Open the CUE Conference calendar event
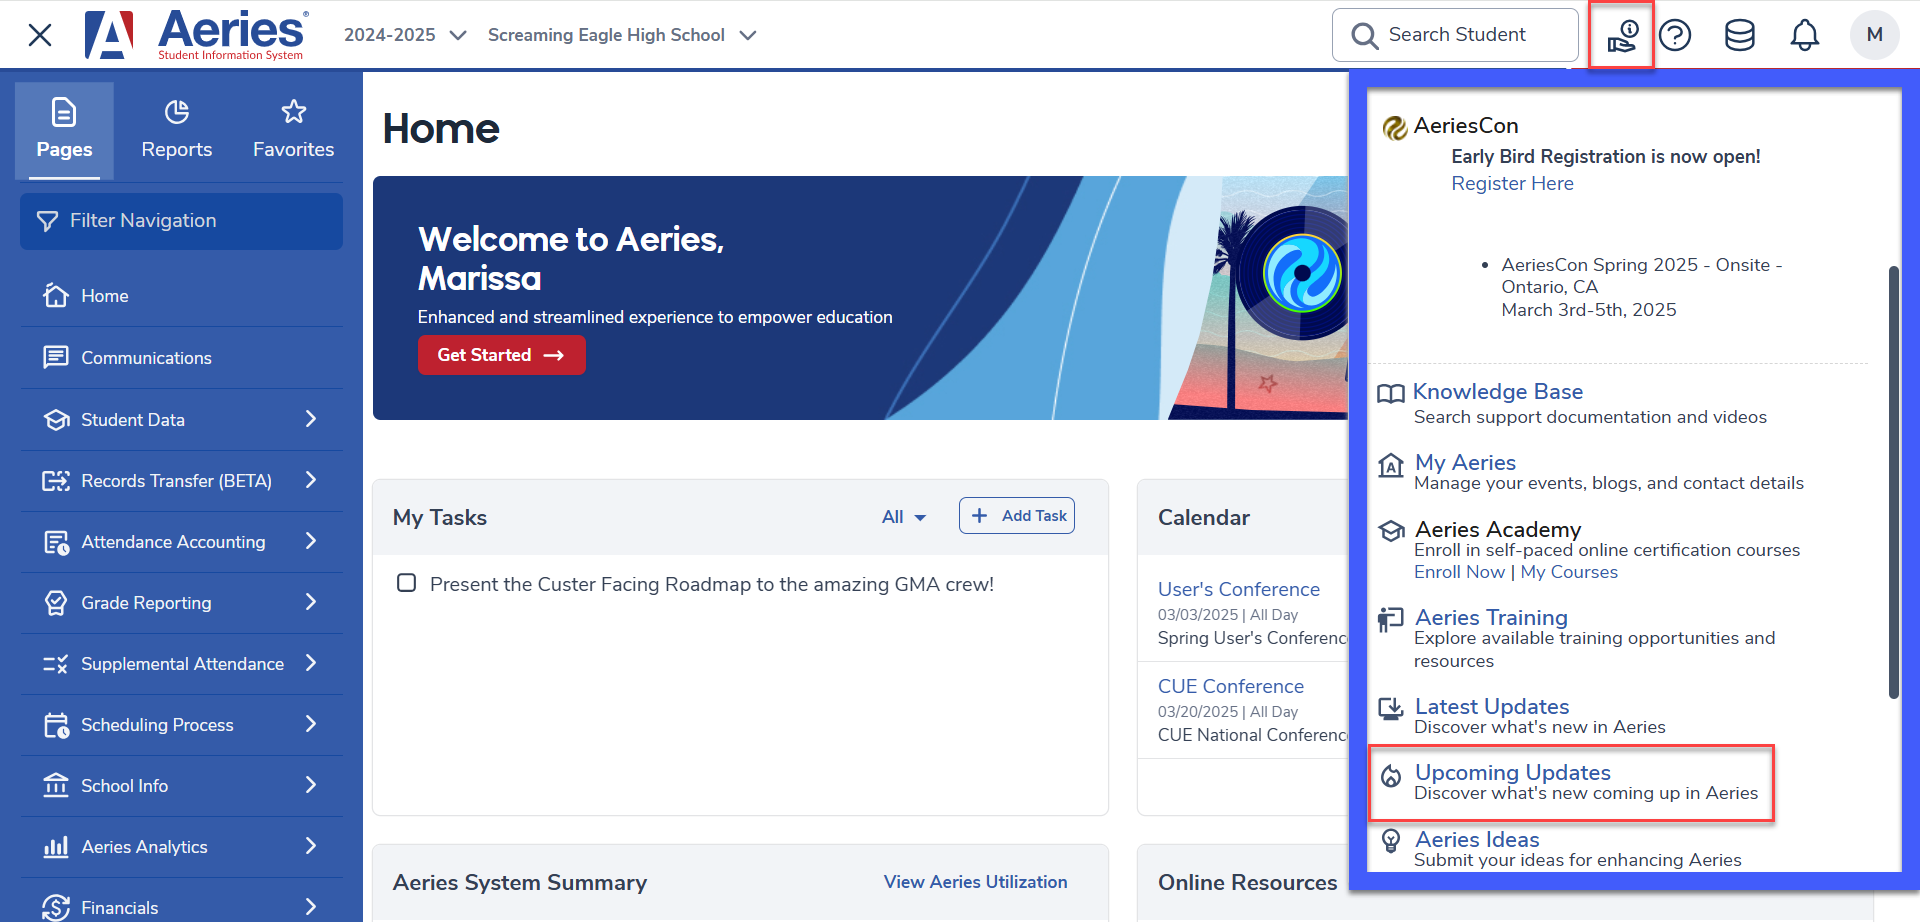1920x922 pixels. (x=1231, y=686)
